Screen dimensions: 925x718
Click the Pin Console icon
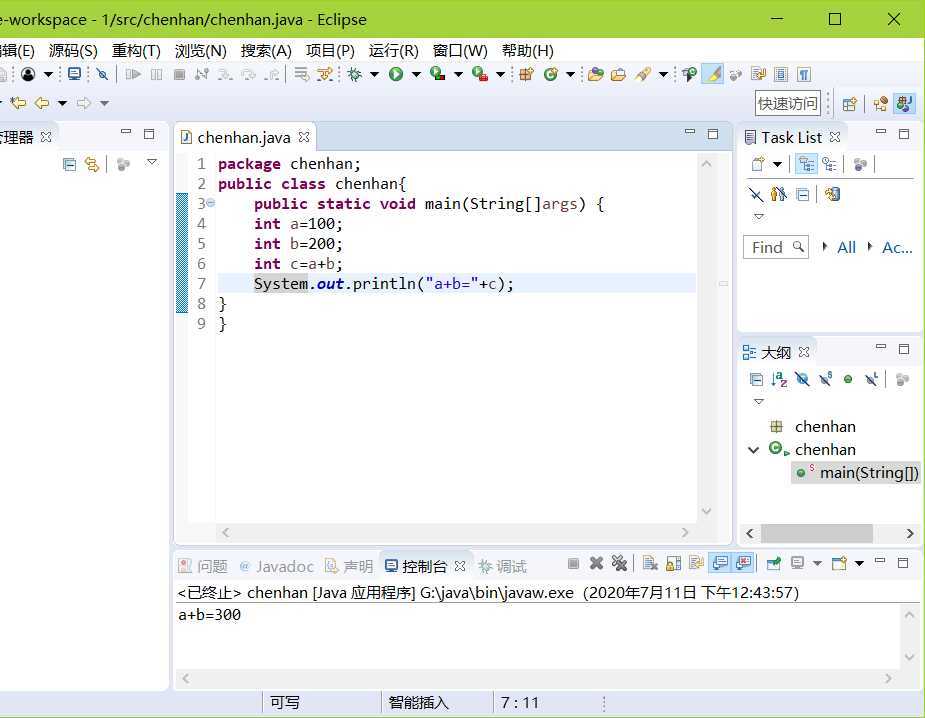pos(773,563)
